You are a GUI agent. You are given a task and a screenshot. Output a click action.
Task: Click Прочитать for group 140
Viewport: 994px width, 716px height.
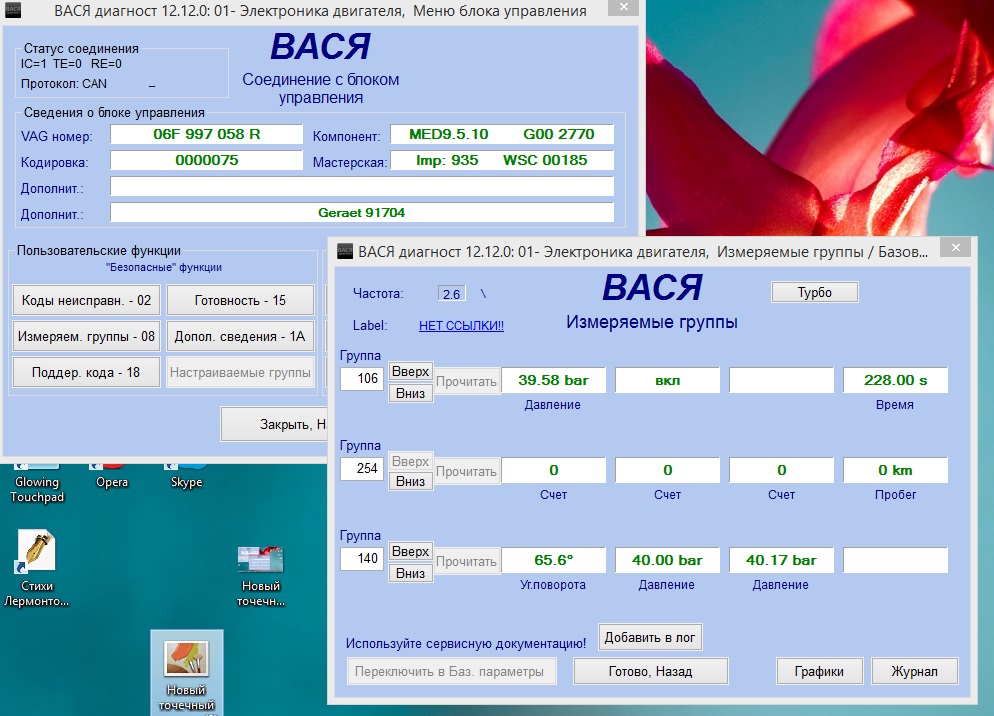click(x=467, y=561)
